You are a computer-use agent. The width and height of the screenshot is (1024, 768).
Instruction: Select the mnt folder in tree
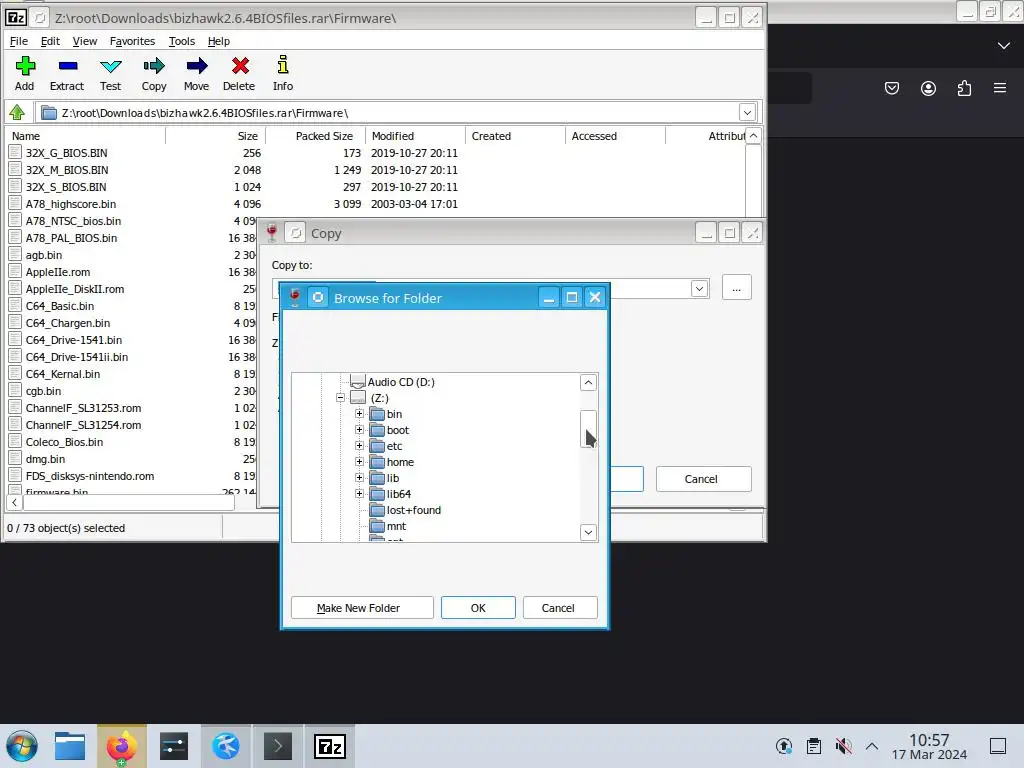point(396,526)
